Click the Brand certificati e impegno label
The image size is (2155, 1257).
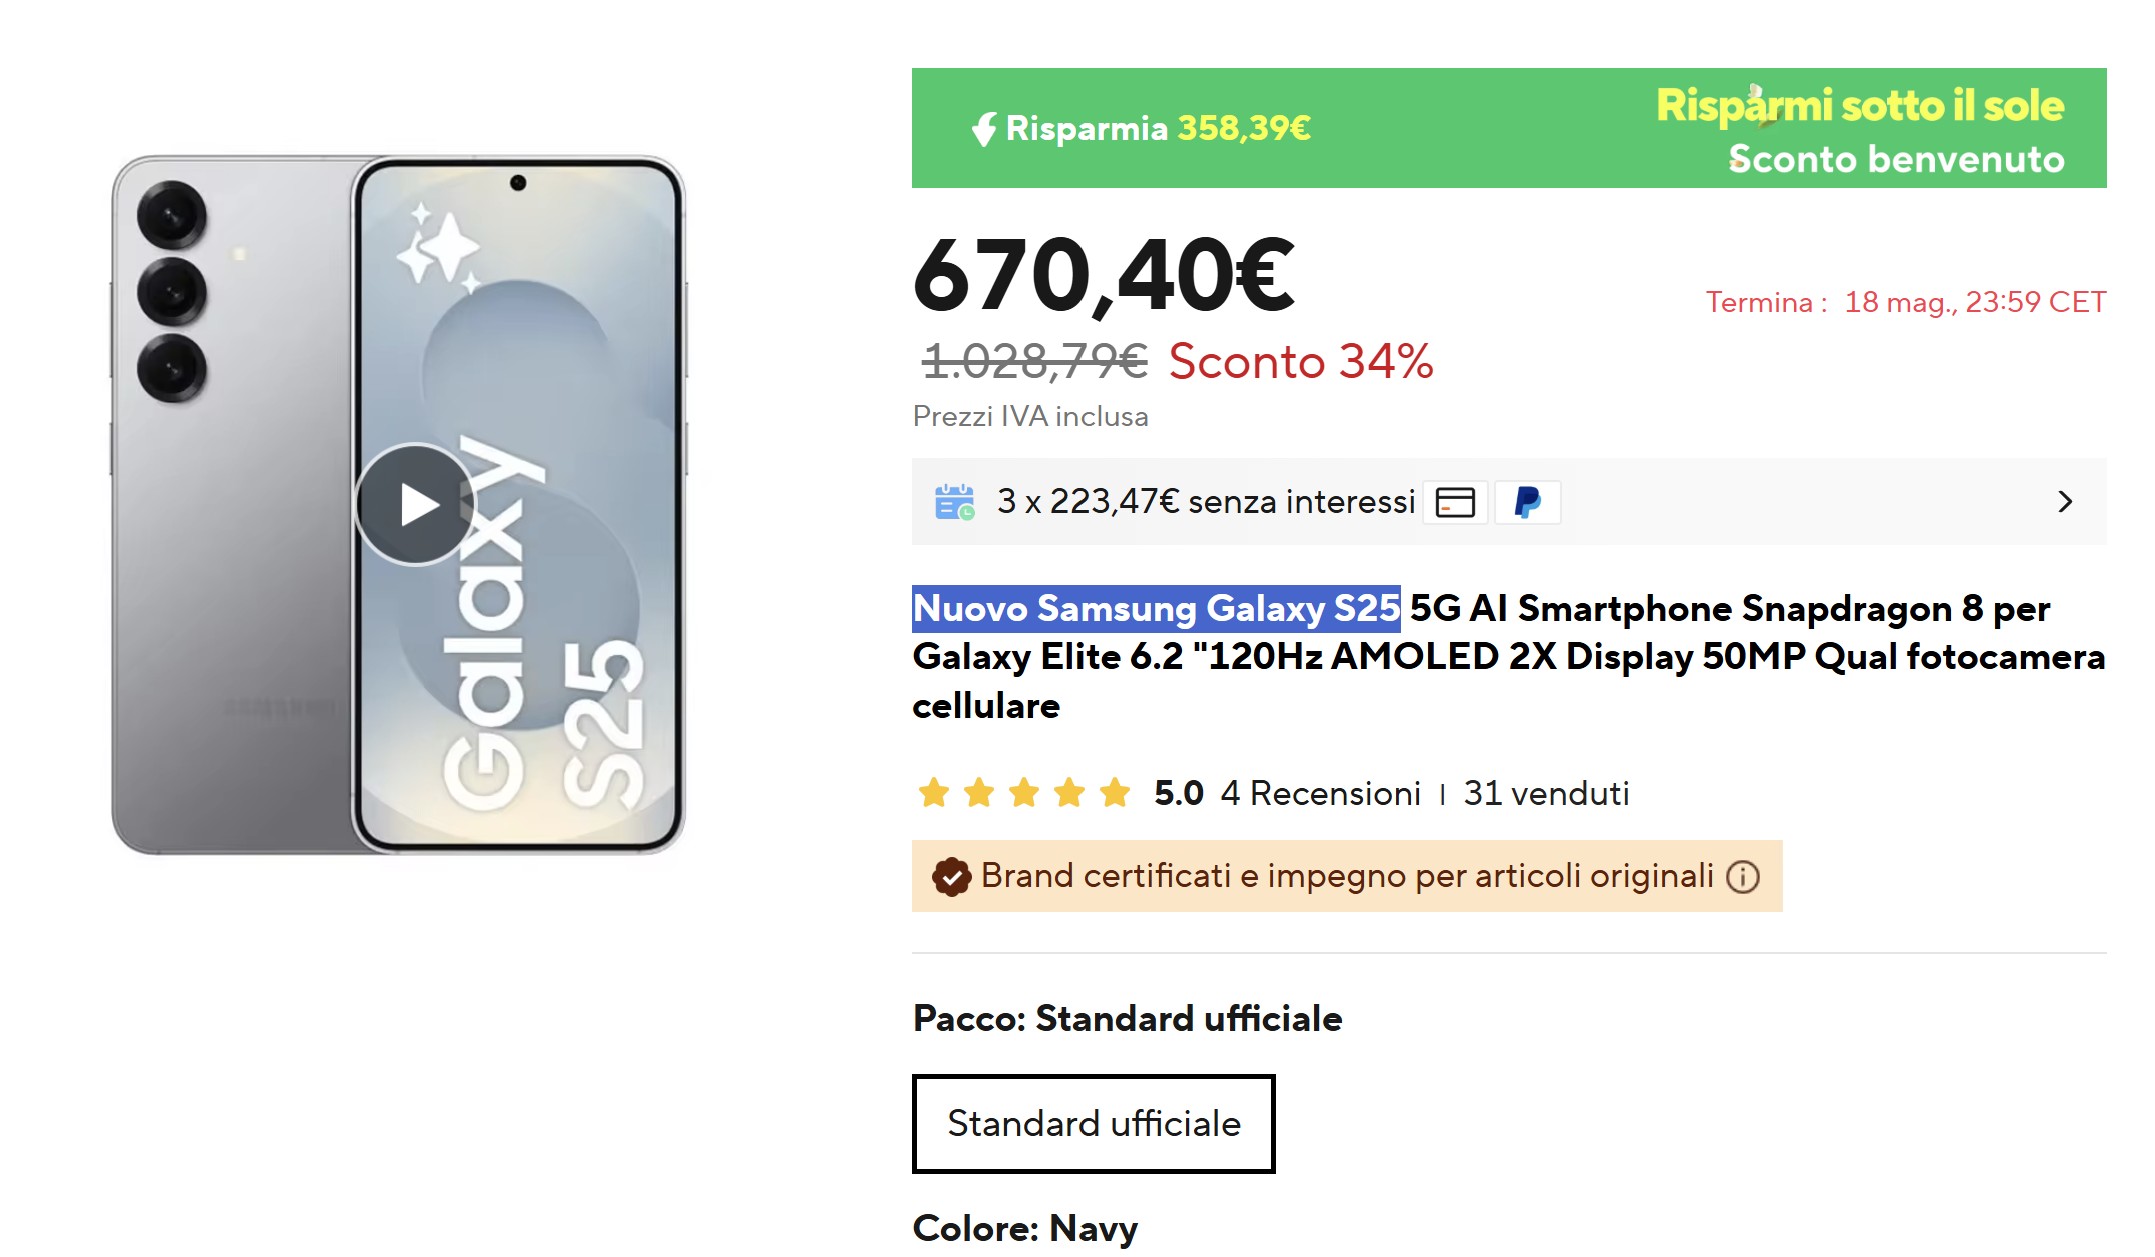pyautogui.click(x=1347, y=876)
